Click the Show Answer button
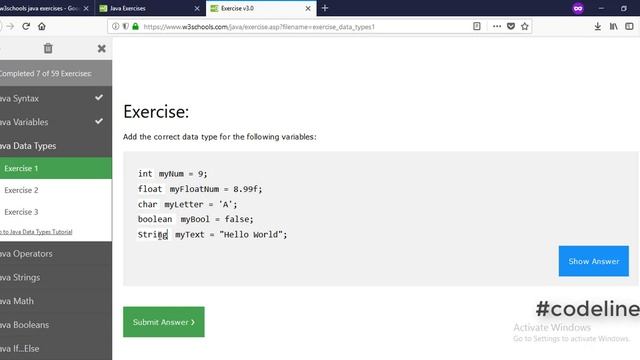 [593, 261]
